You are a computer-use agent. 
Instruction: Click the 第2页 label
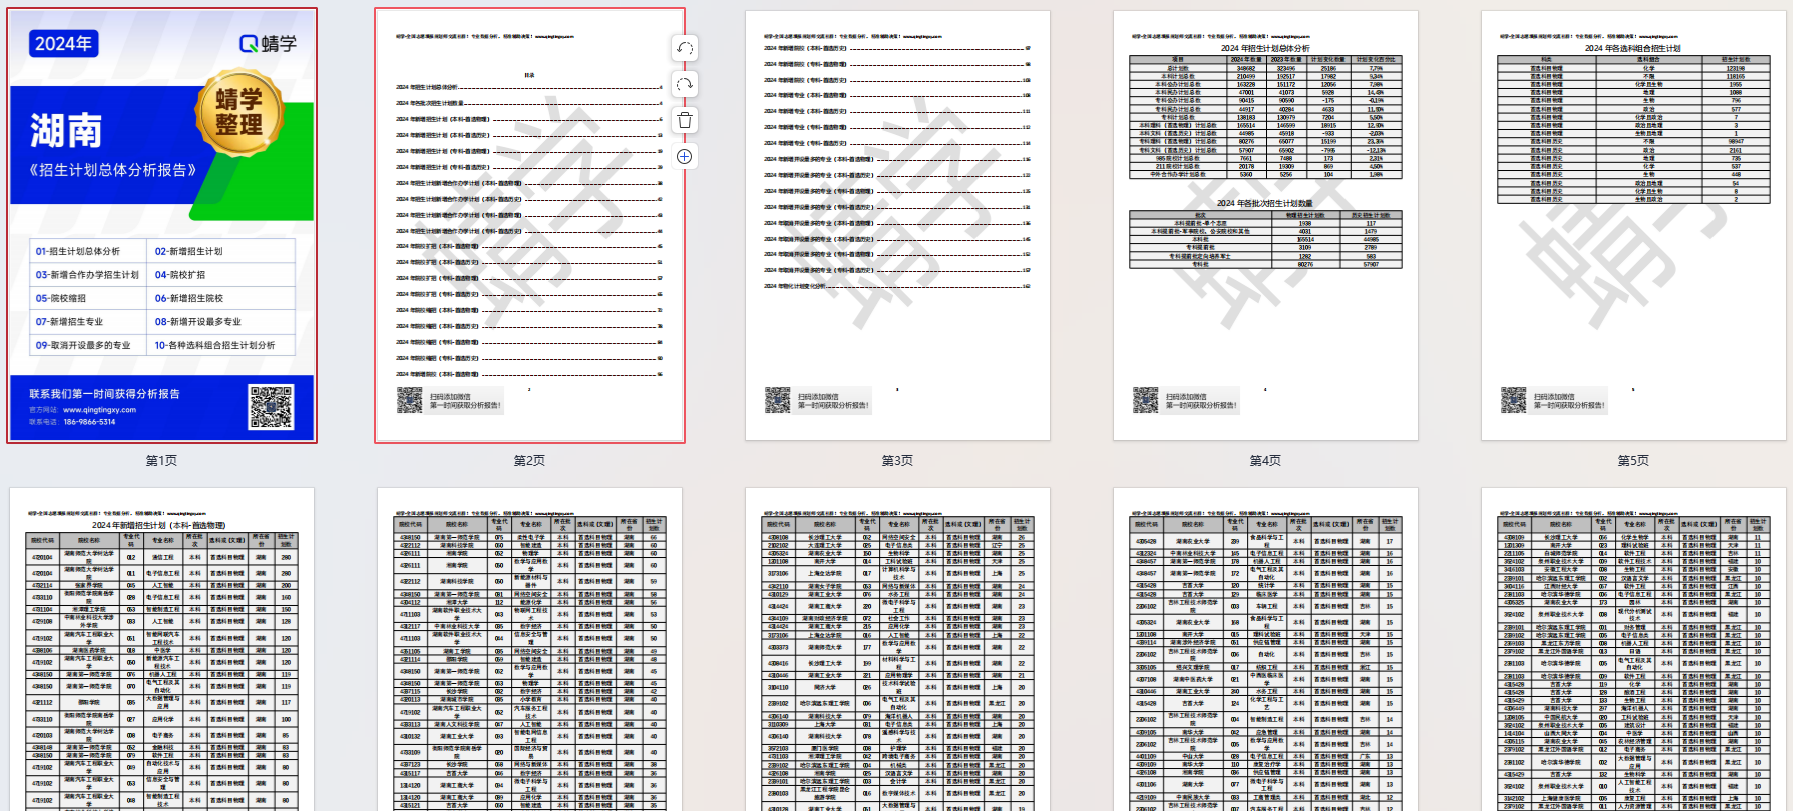pos(529,461)
